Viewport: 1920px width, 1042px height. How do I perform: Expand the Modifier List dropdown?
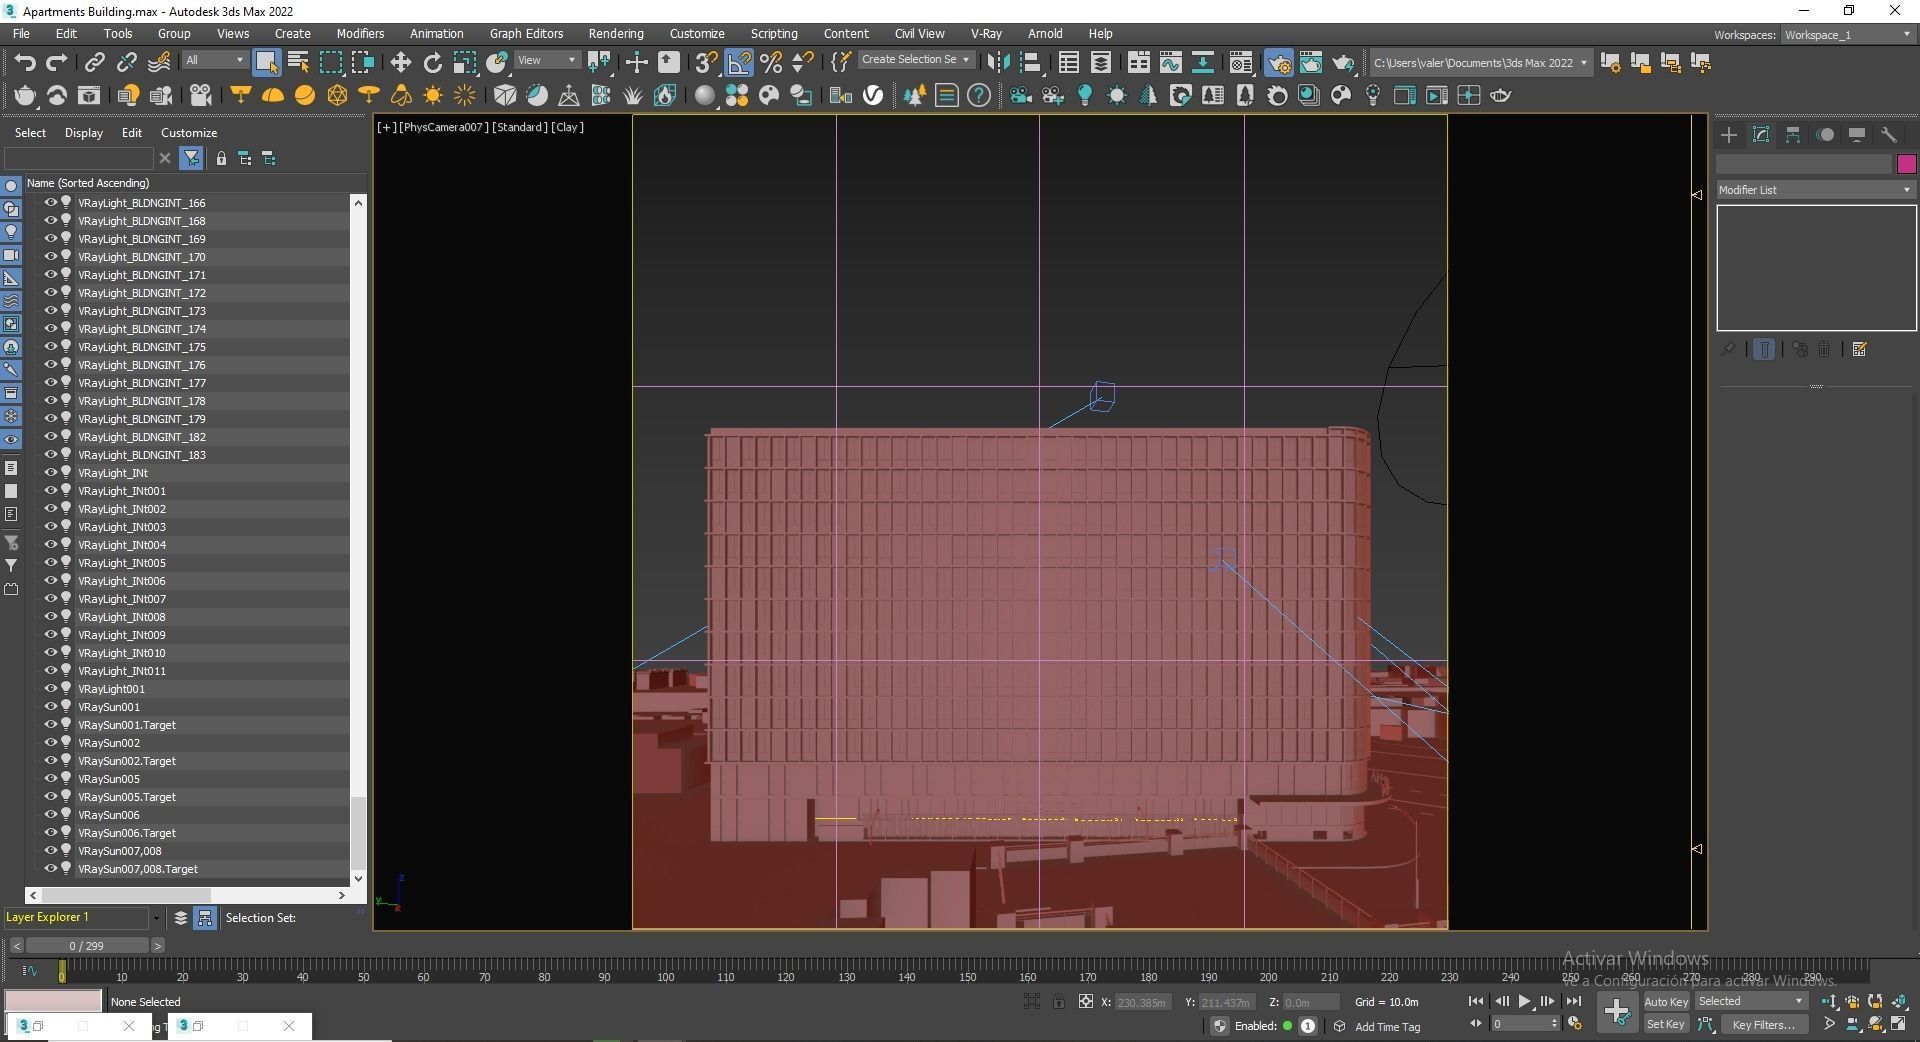tap(1815, 190)
